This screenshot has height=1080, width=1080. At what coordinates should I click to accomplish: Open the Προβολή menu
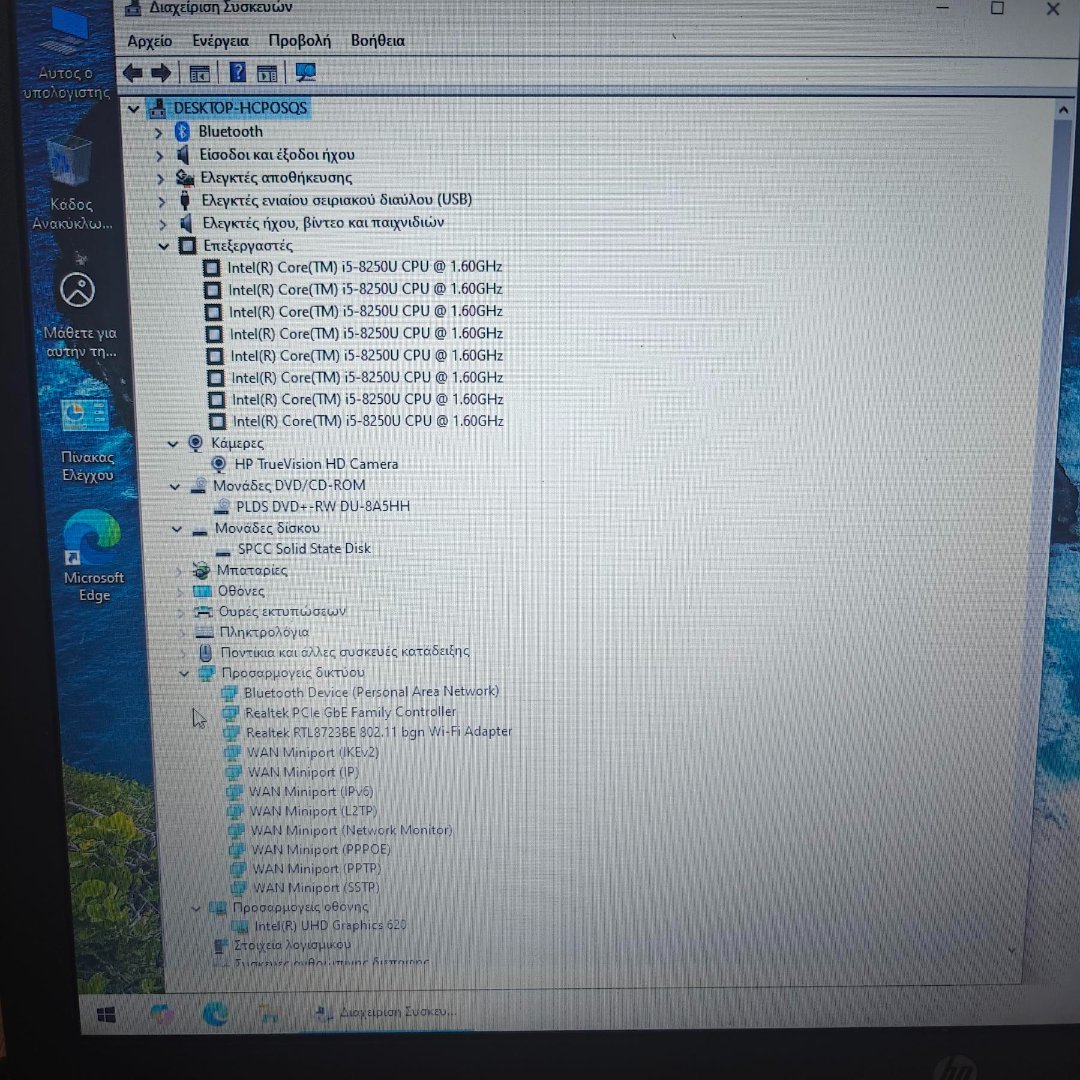point(300,41)
